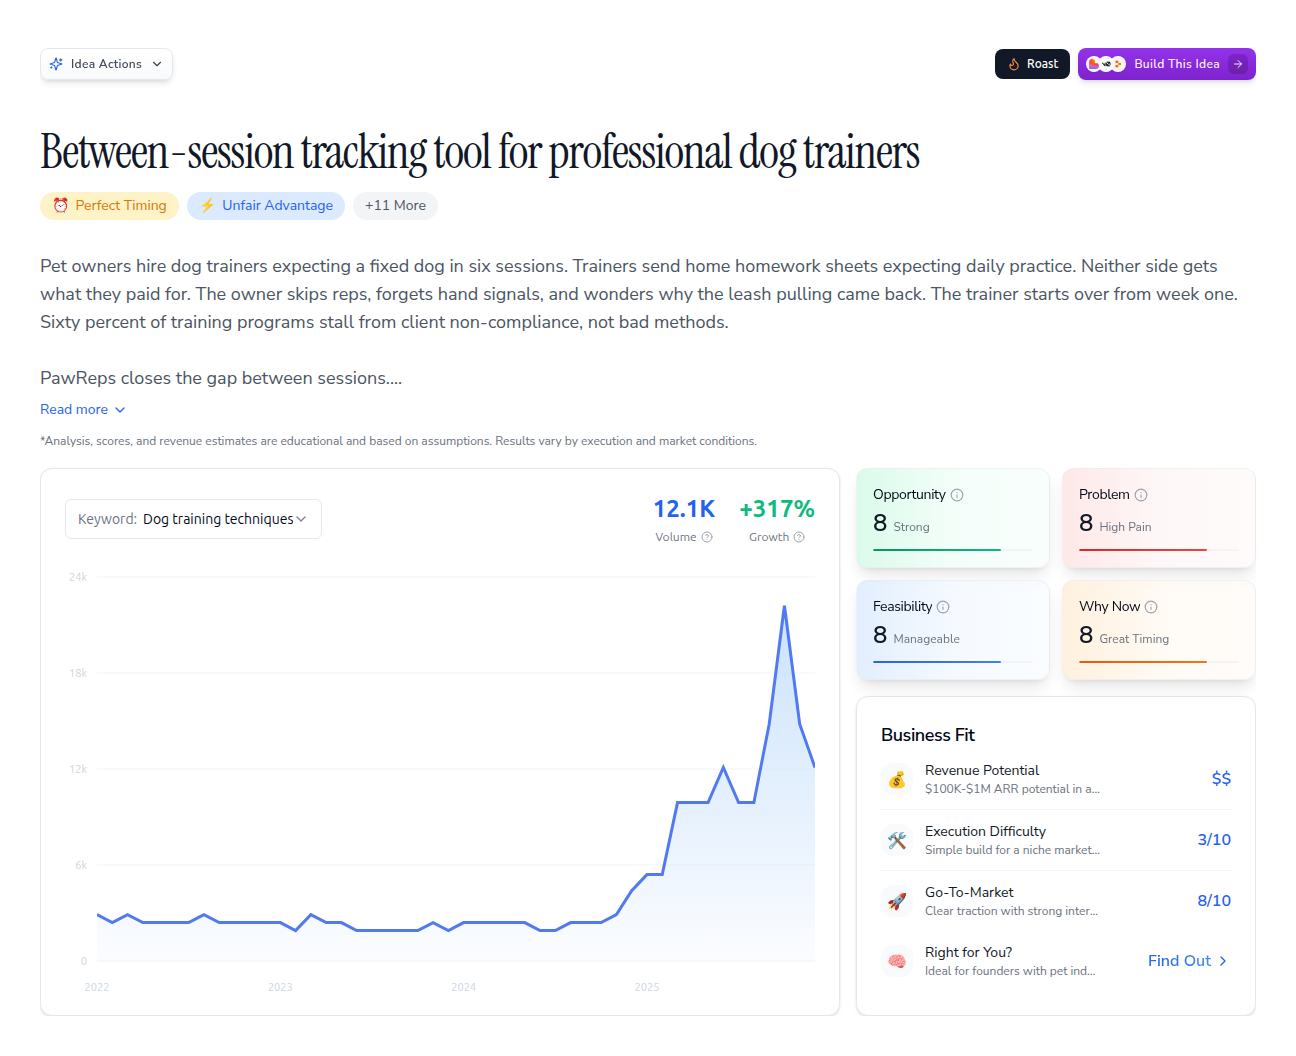Screen dimensions: 1296x1056
Task: Open the Opportunity score card
Action: click(953, 518)
